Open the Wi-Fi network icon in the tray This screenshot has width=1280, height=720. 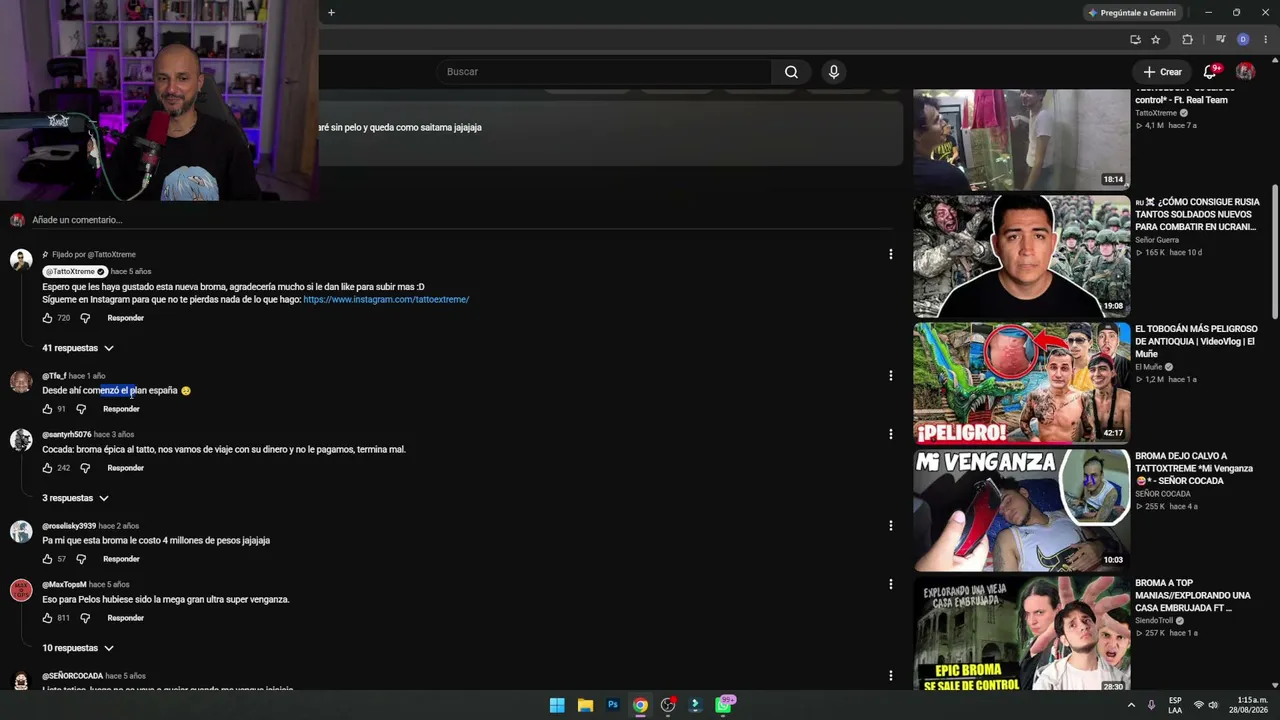tap(1199, 705)
